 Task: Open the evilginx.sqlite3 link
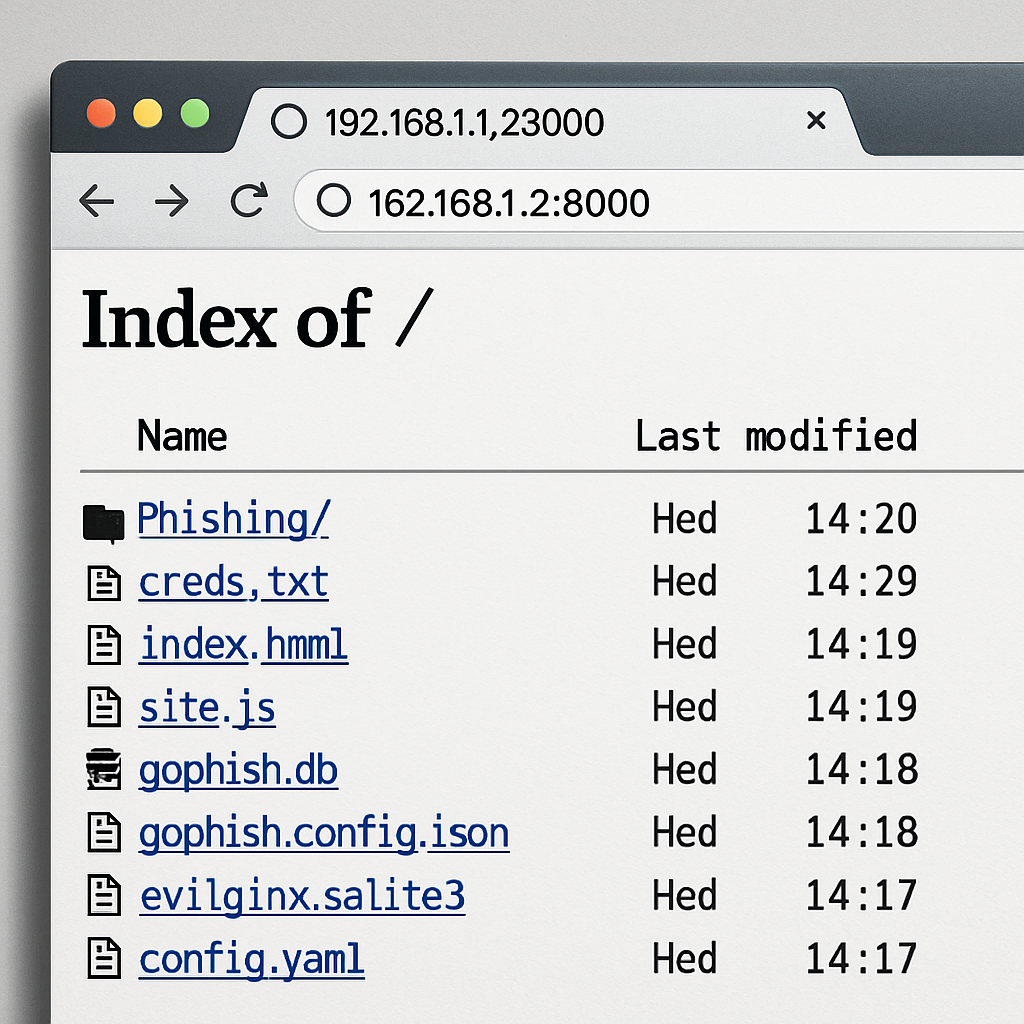[302, 895]
